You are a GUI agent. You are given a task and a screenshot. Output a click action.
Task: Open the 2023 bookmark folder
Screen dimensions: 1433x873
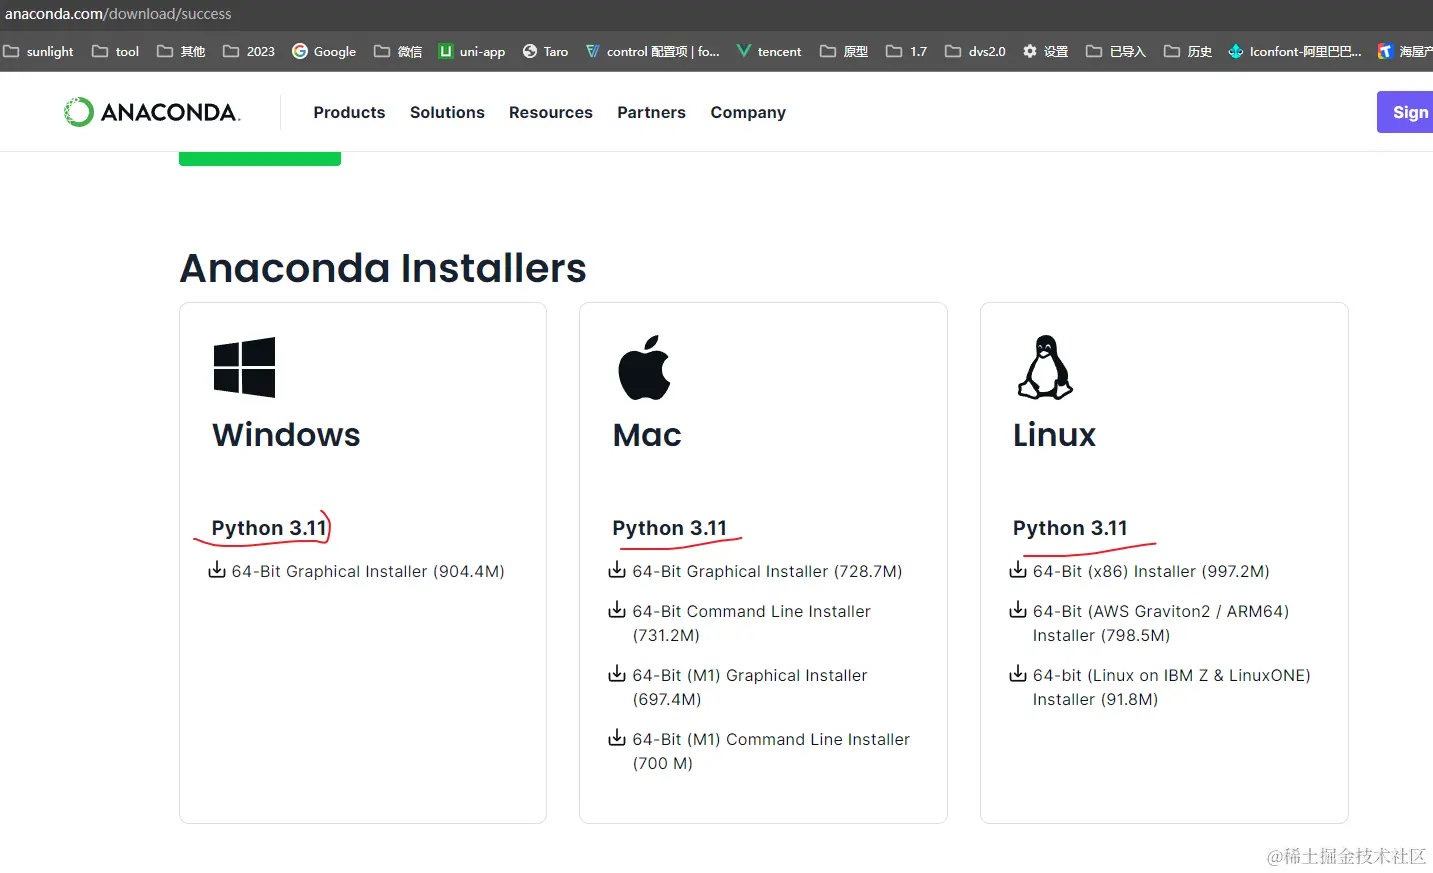[249, 51]
